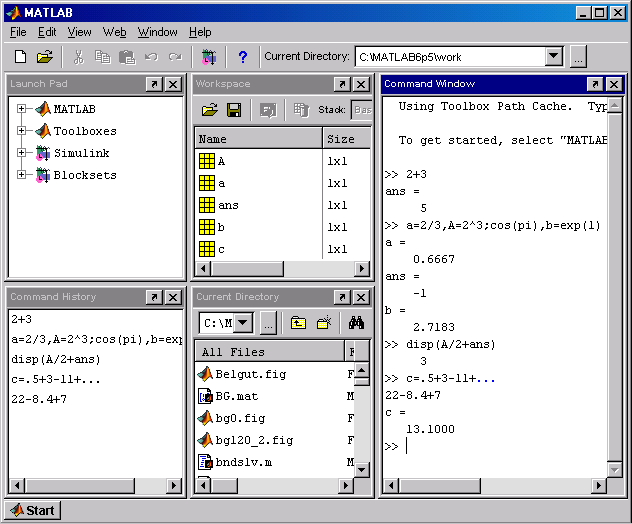Select 'disp(A/2+ans)' in Command History
The width and height of the screenshot is (632, 524).
[56, 359]
